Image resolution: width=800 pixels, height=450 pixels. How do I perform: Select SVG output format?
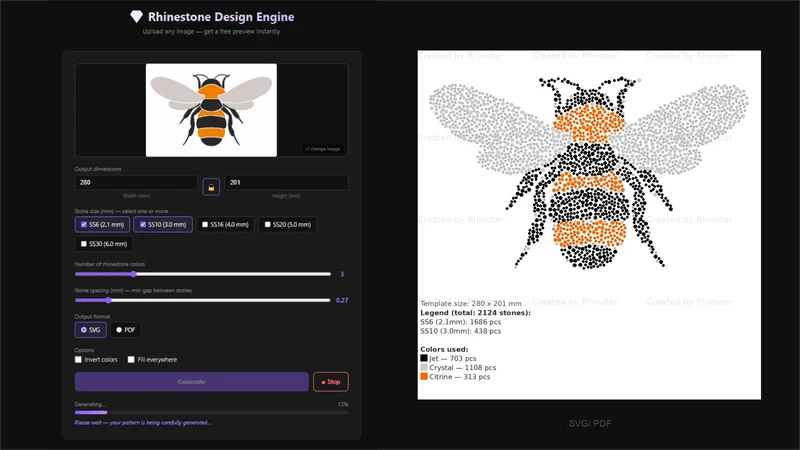(90, 330)
